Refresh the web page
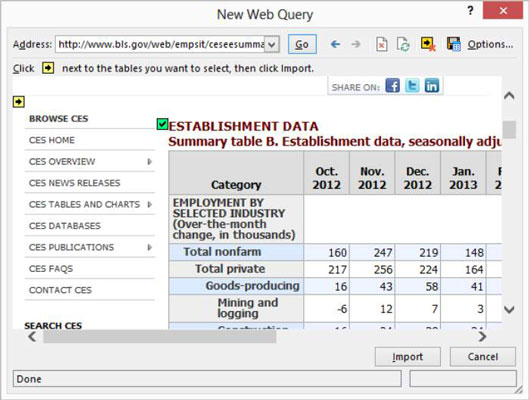The width and height of the screenshot is (529, 400). pos(403,44)
